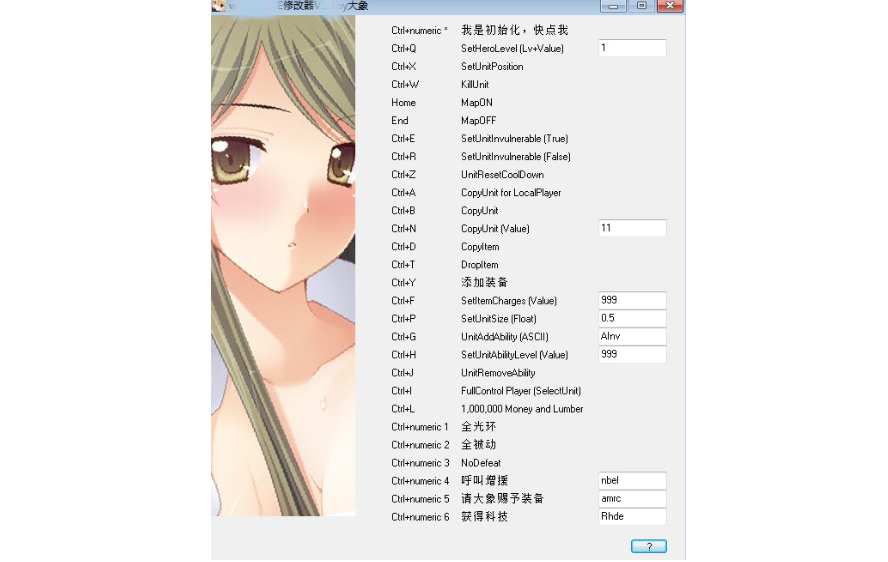The image size is (888, 562).
Task: Click the SetUnitSize input showing 0.5
Action: click(x=632, y=318)
